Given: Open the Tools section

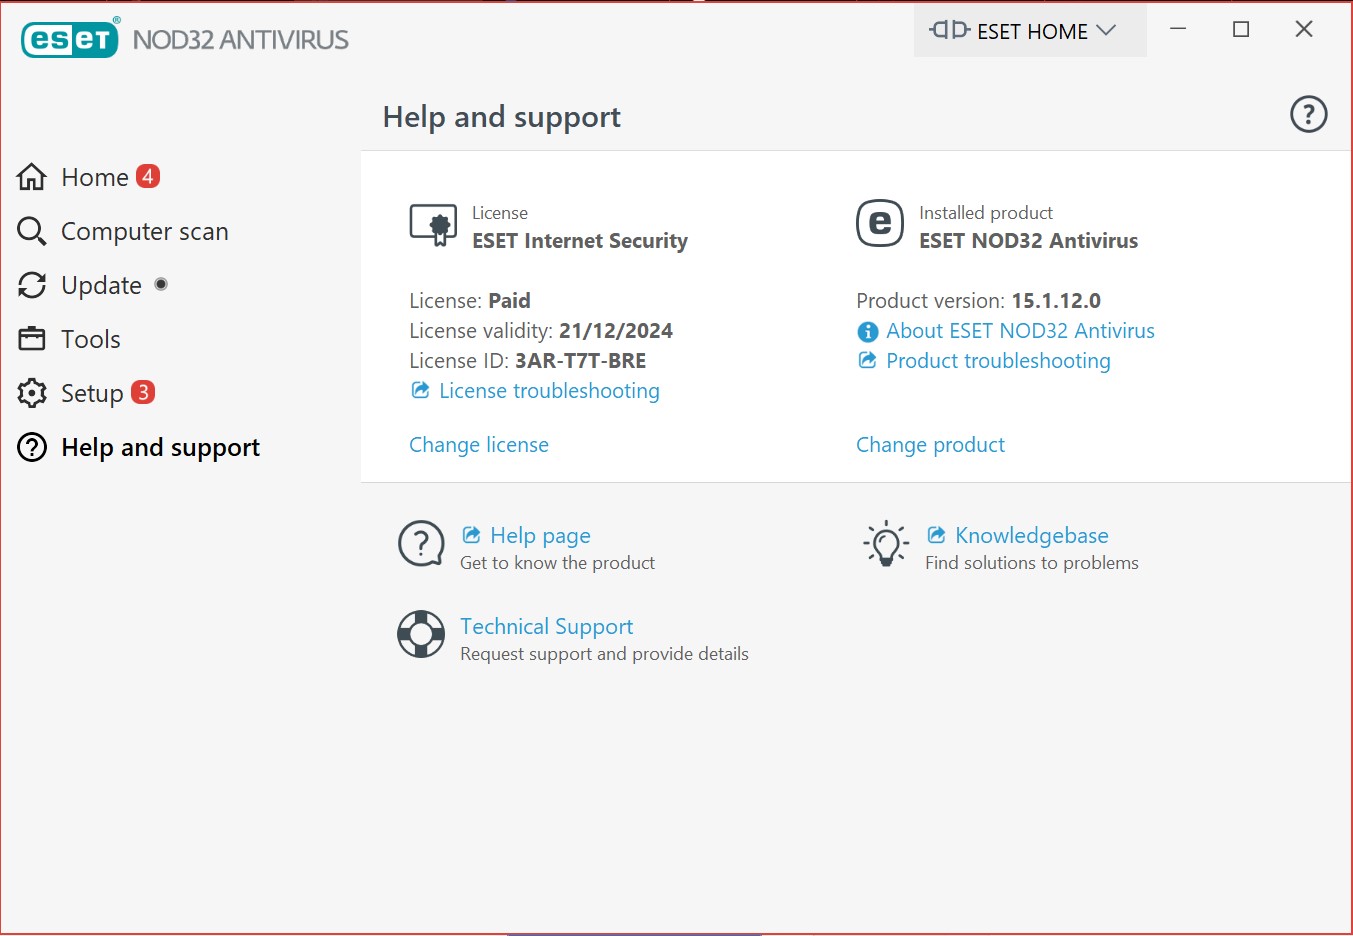Looking at the screenshot, I should 90,339.
